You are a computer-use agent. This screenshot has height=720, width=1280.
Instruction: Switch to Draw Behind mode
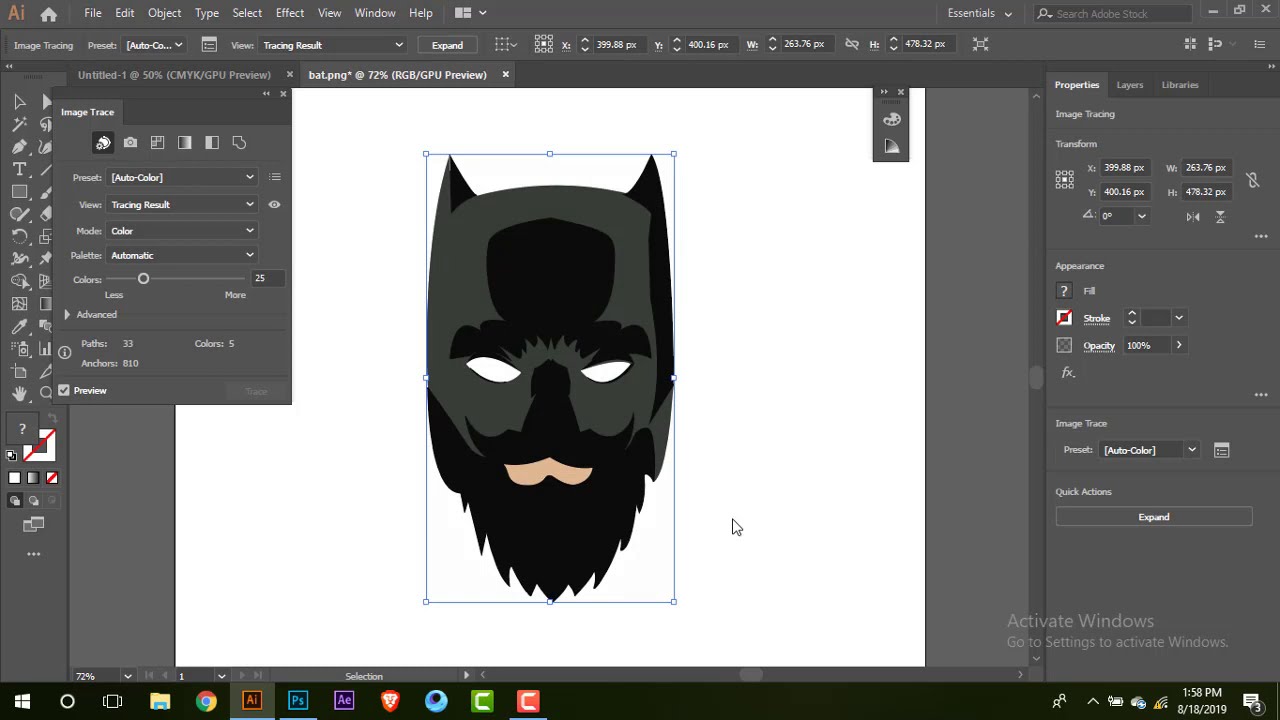click(33, 501)
